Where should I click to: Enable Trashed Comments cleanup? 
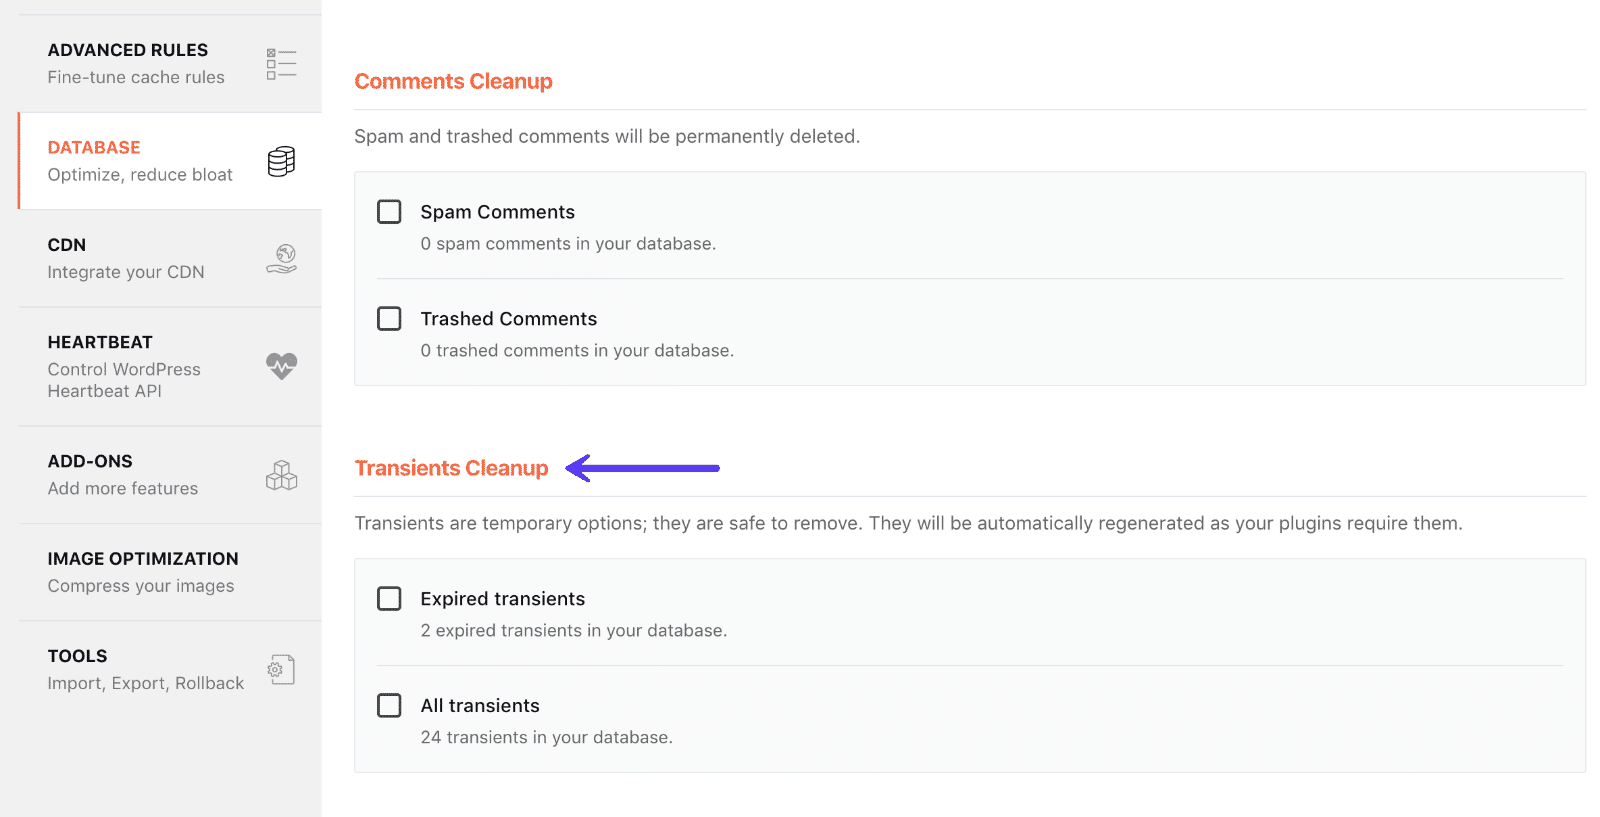(x=389, y=318)
